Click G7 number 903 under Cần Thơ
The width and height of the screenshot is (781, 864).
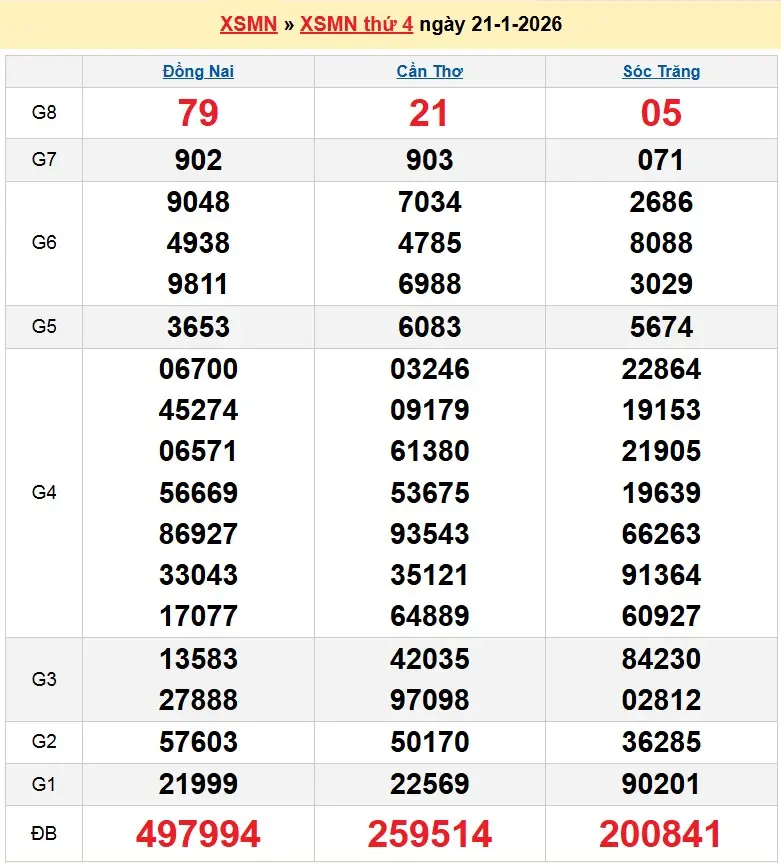click(x=429, y=160)
